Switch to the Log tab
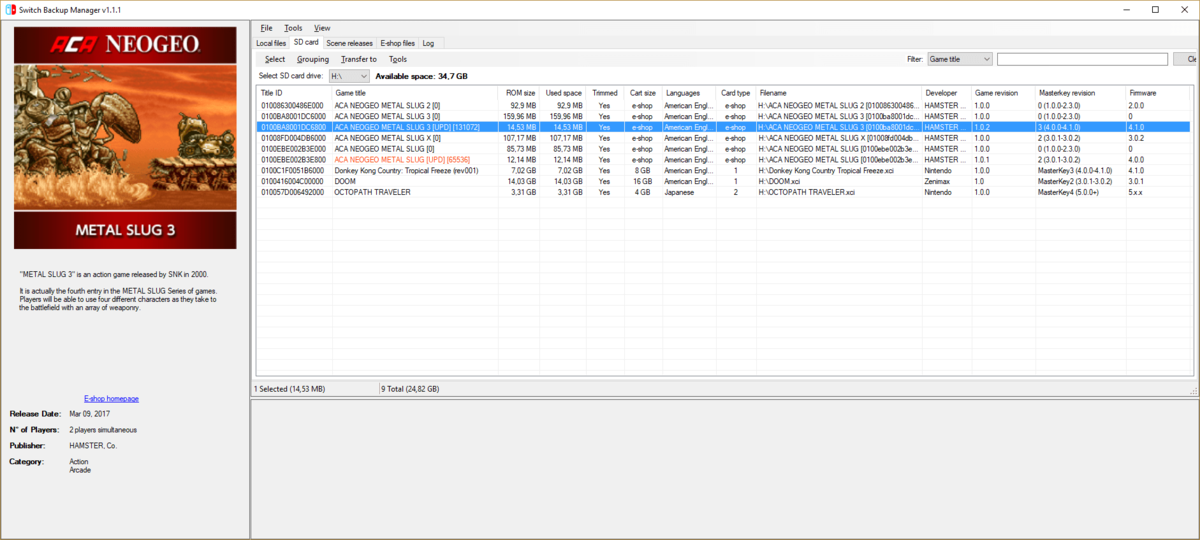 point(428,43)
